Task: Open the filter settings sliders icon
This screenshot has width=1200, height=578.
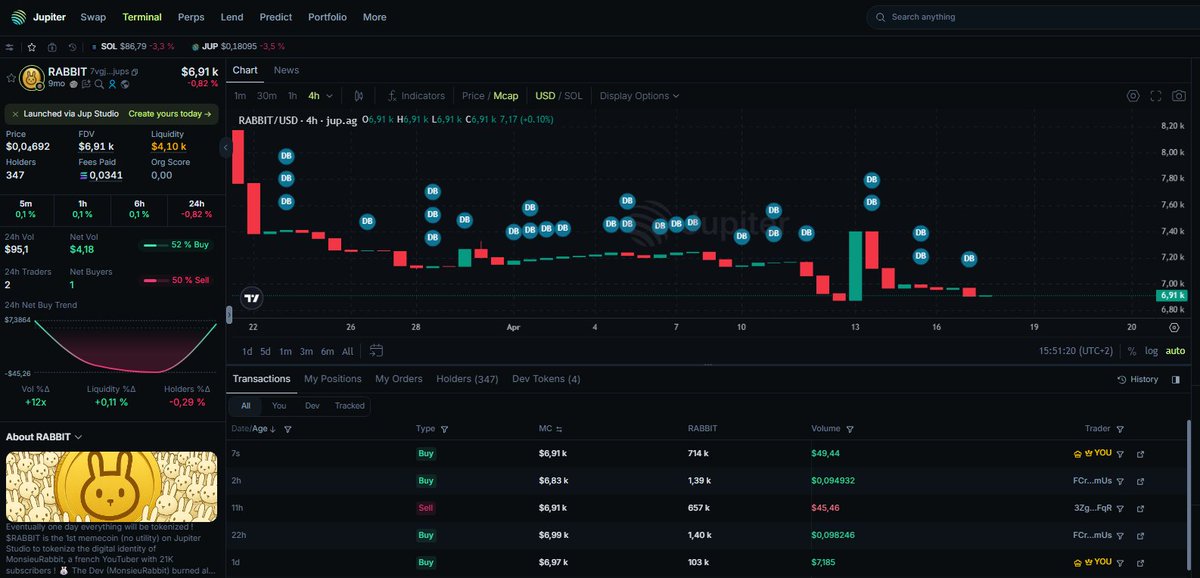Action: [10, 47]
